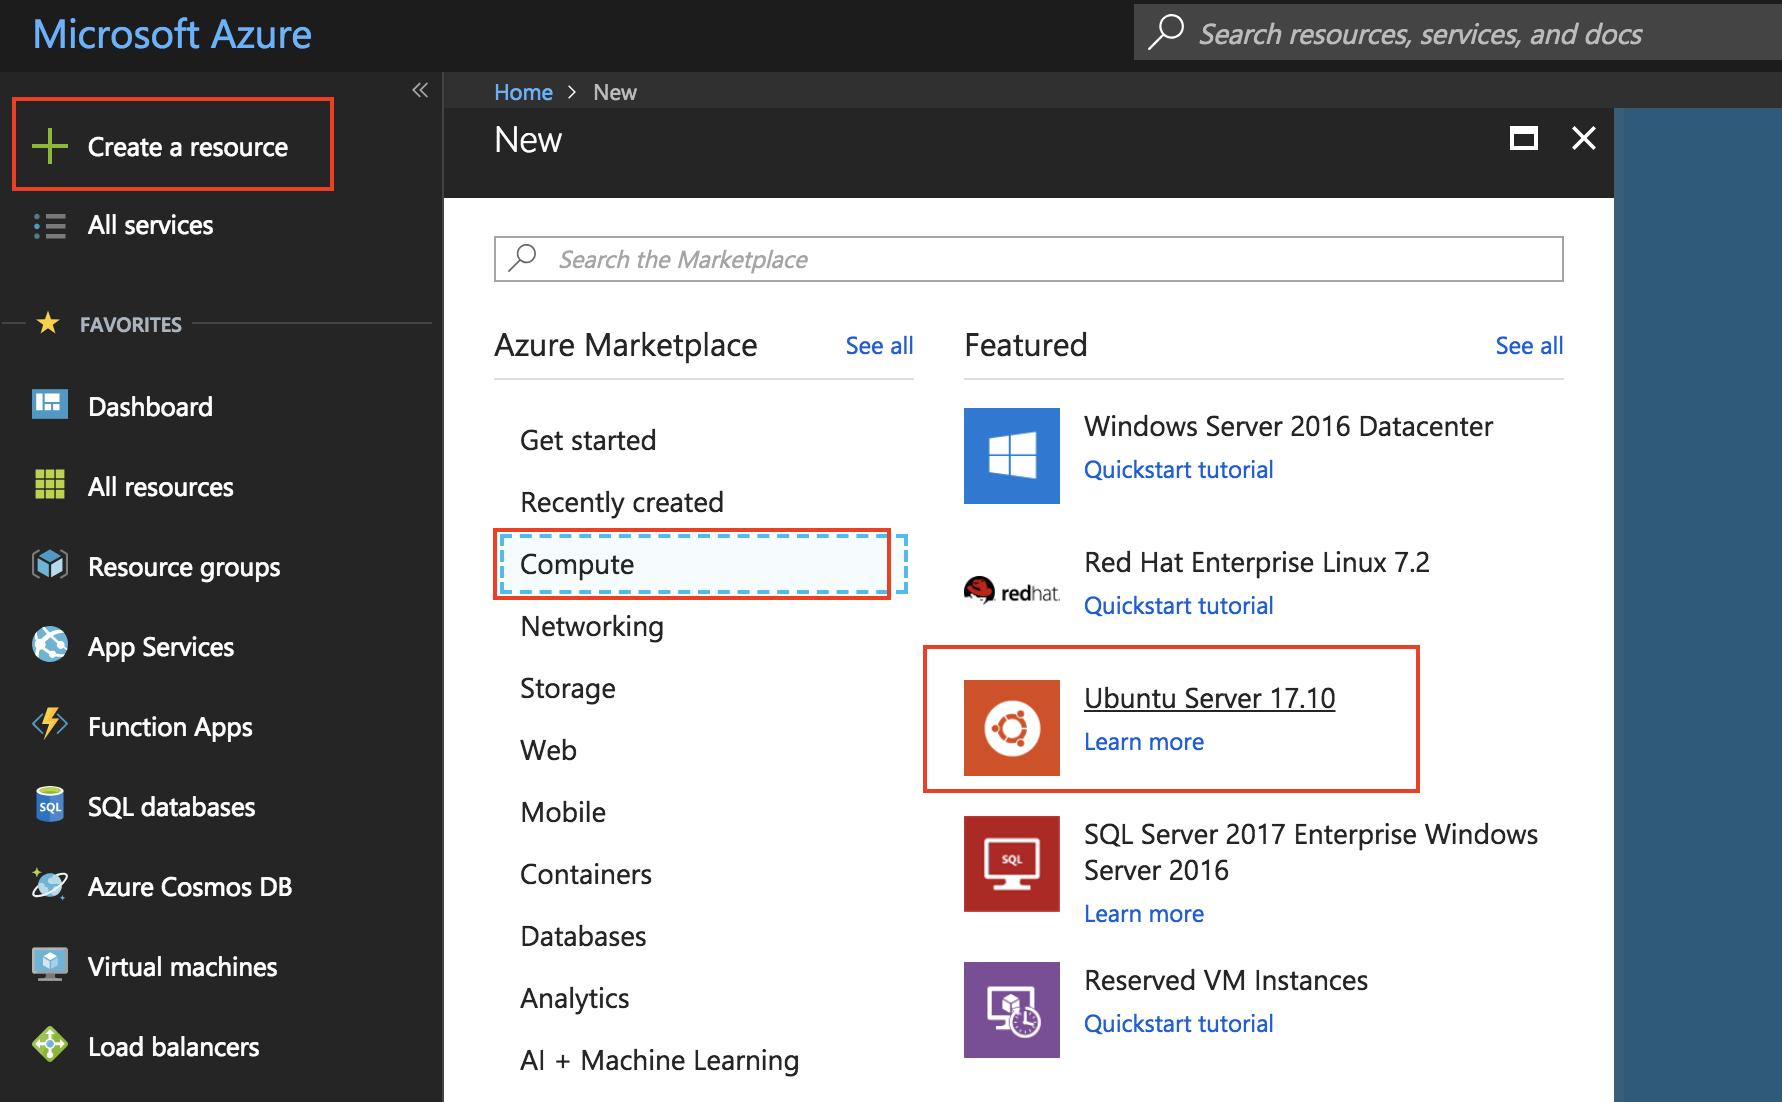Click the Dashboard icon in favorites

pos(49,405)
